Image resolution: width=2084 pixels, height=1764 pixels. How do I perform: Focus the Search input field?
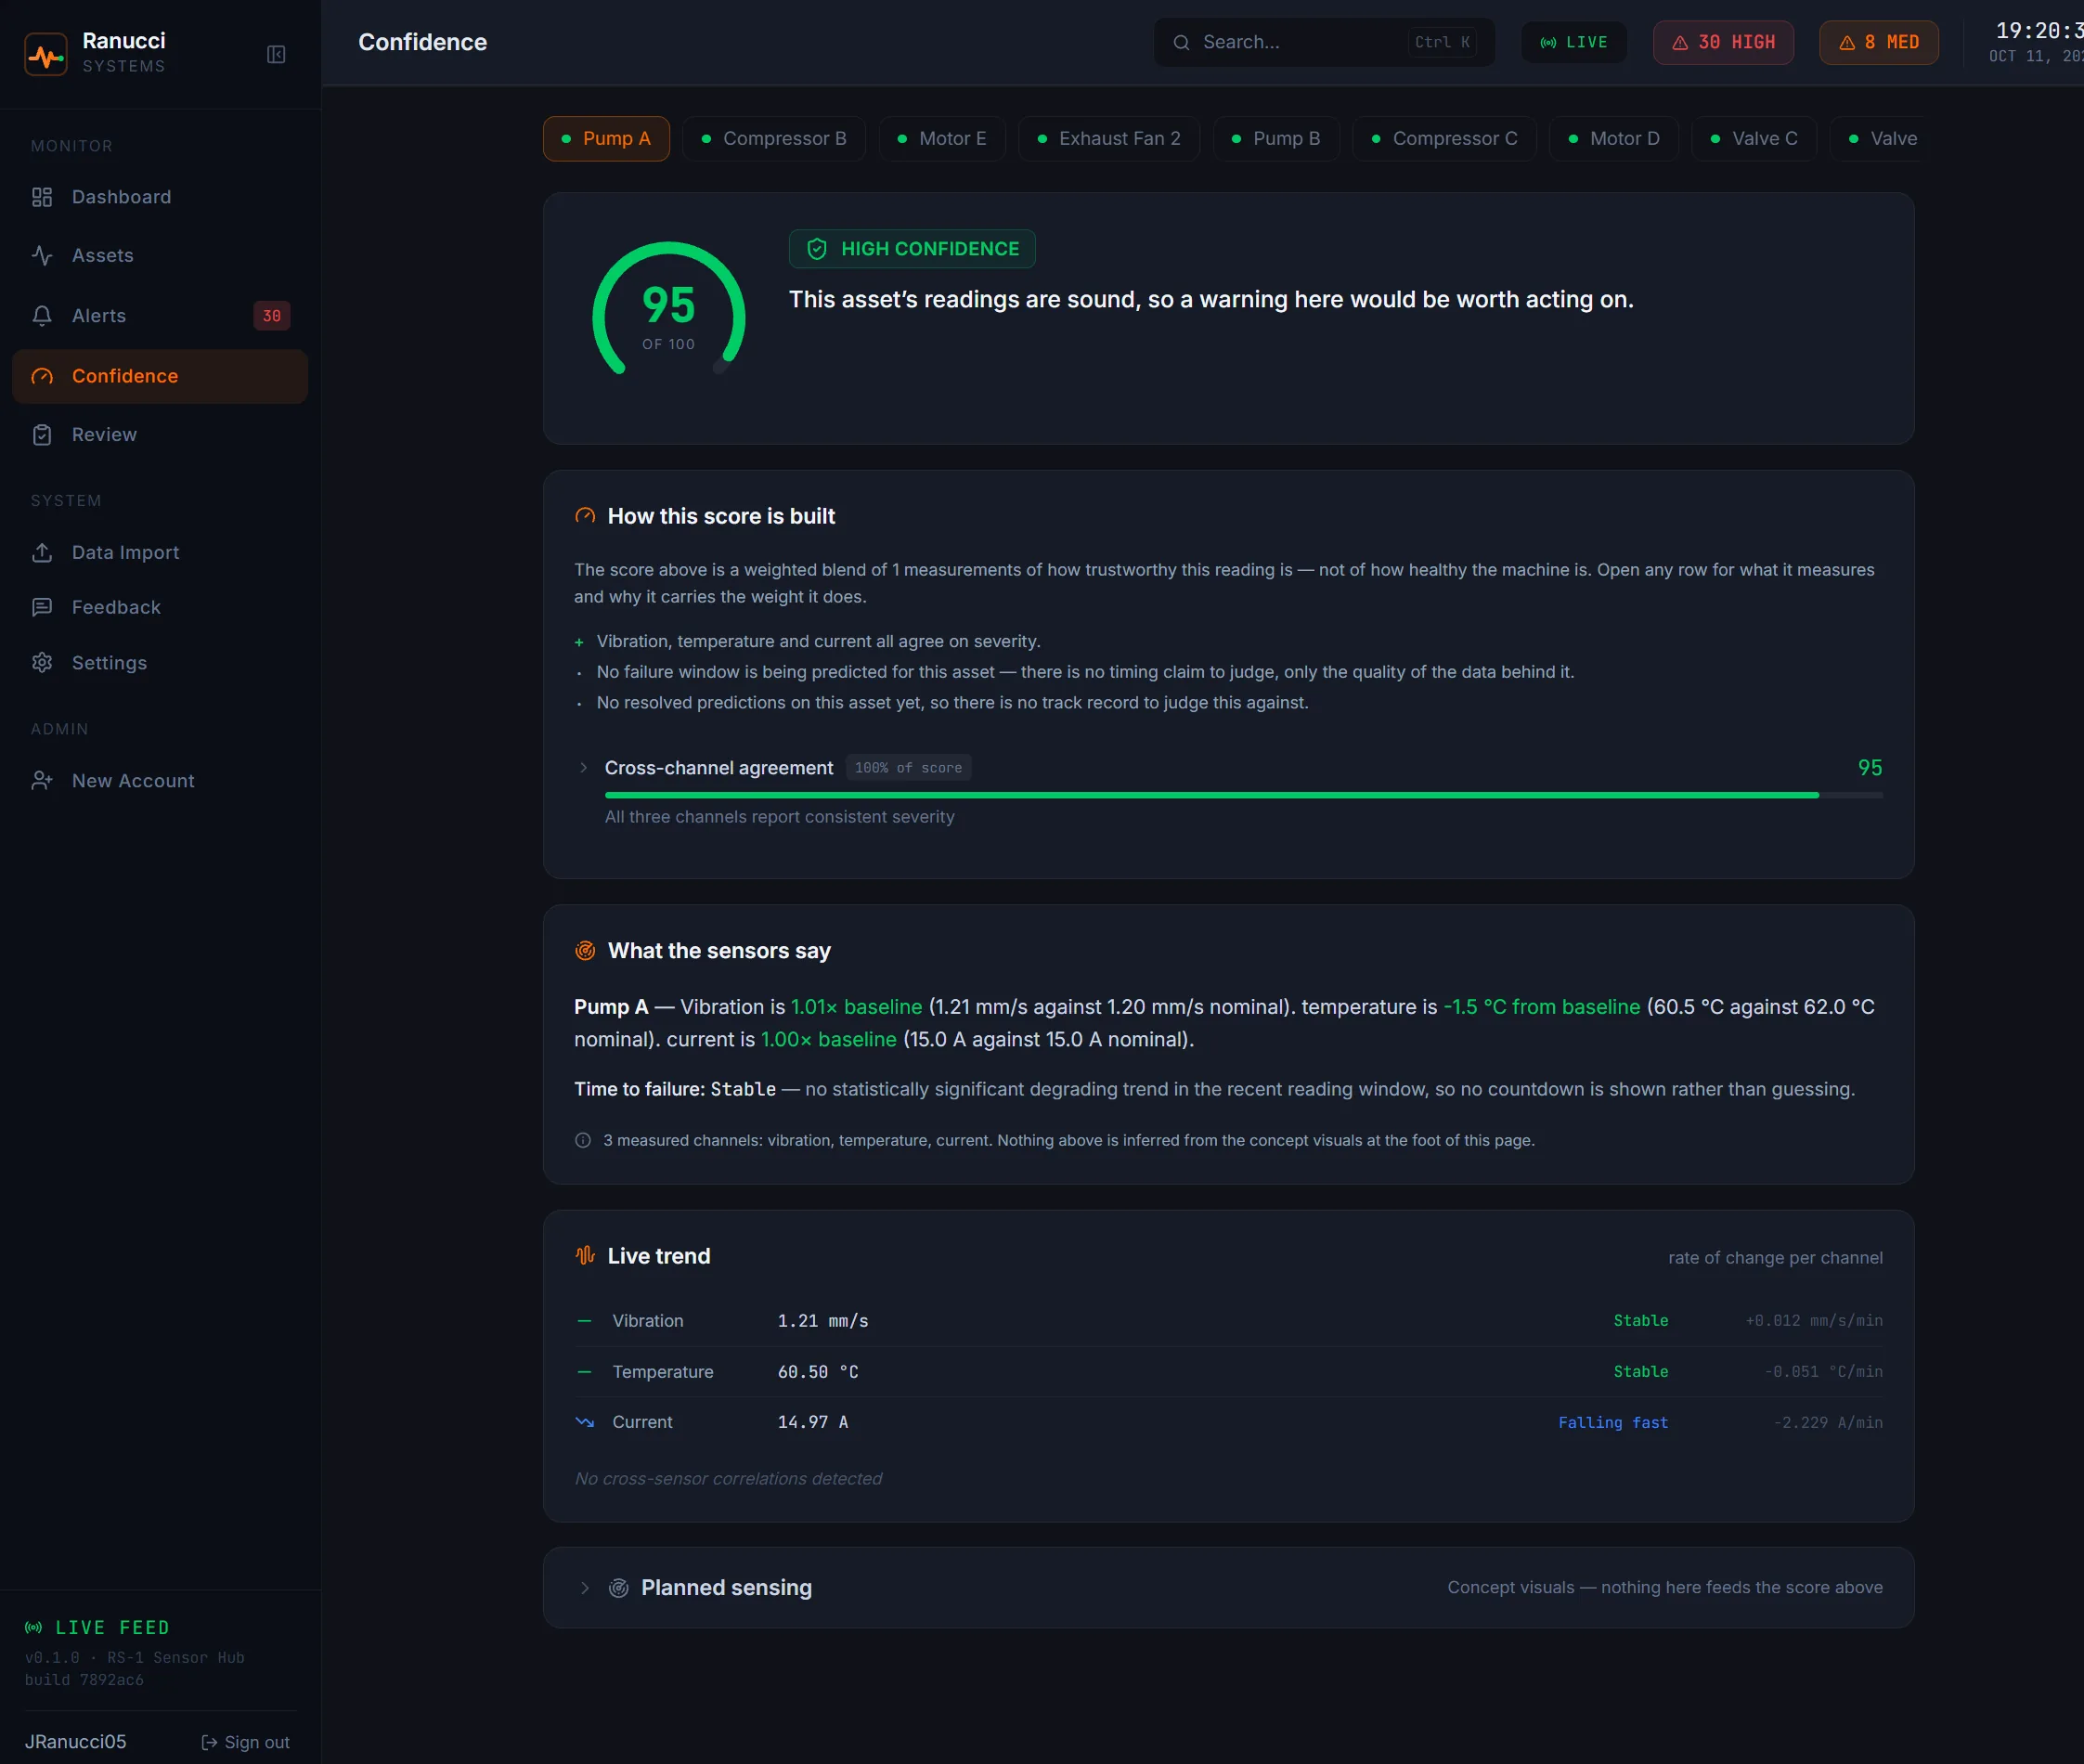coord(1324,42)
